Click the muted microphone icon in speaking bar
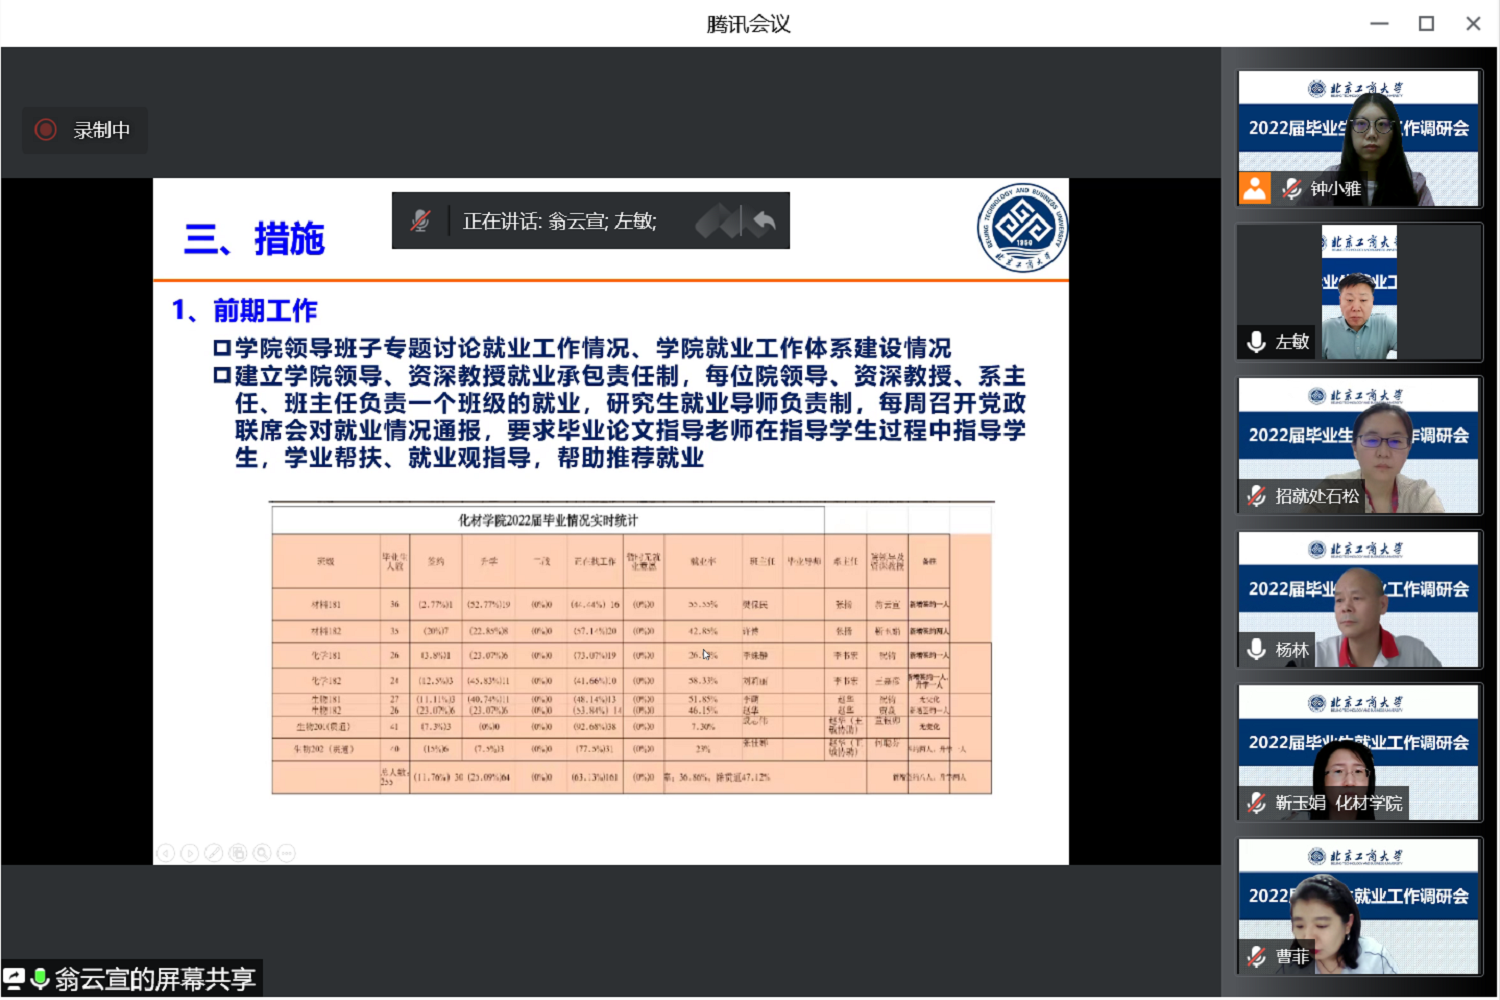The height and width of the screenshot is (1000, 1500). pos(421,221)
